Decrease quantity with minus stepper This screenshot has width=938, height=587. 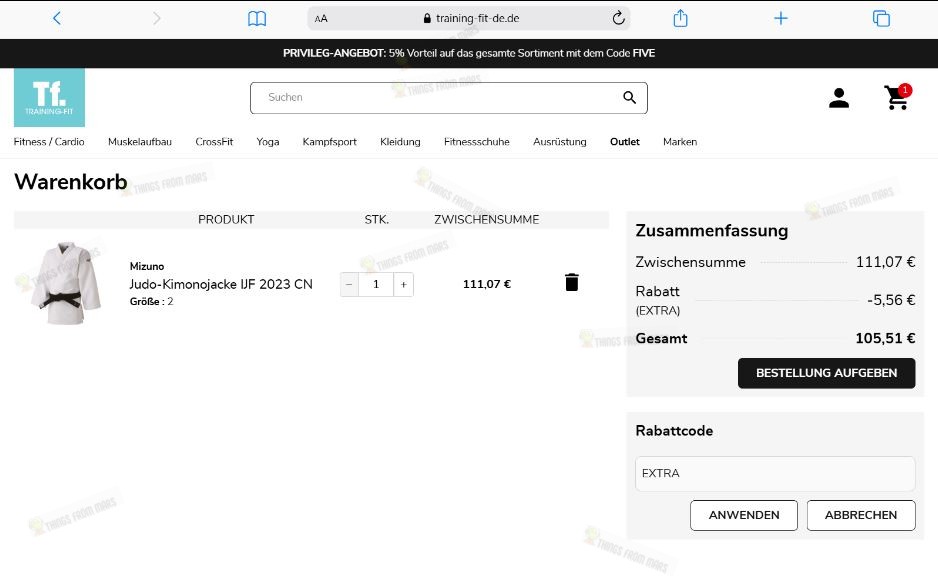click(x=349, y=284)
